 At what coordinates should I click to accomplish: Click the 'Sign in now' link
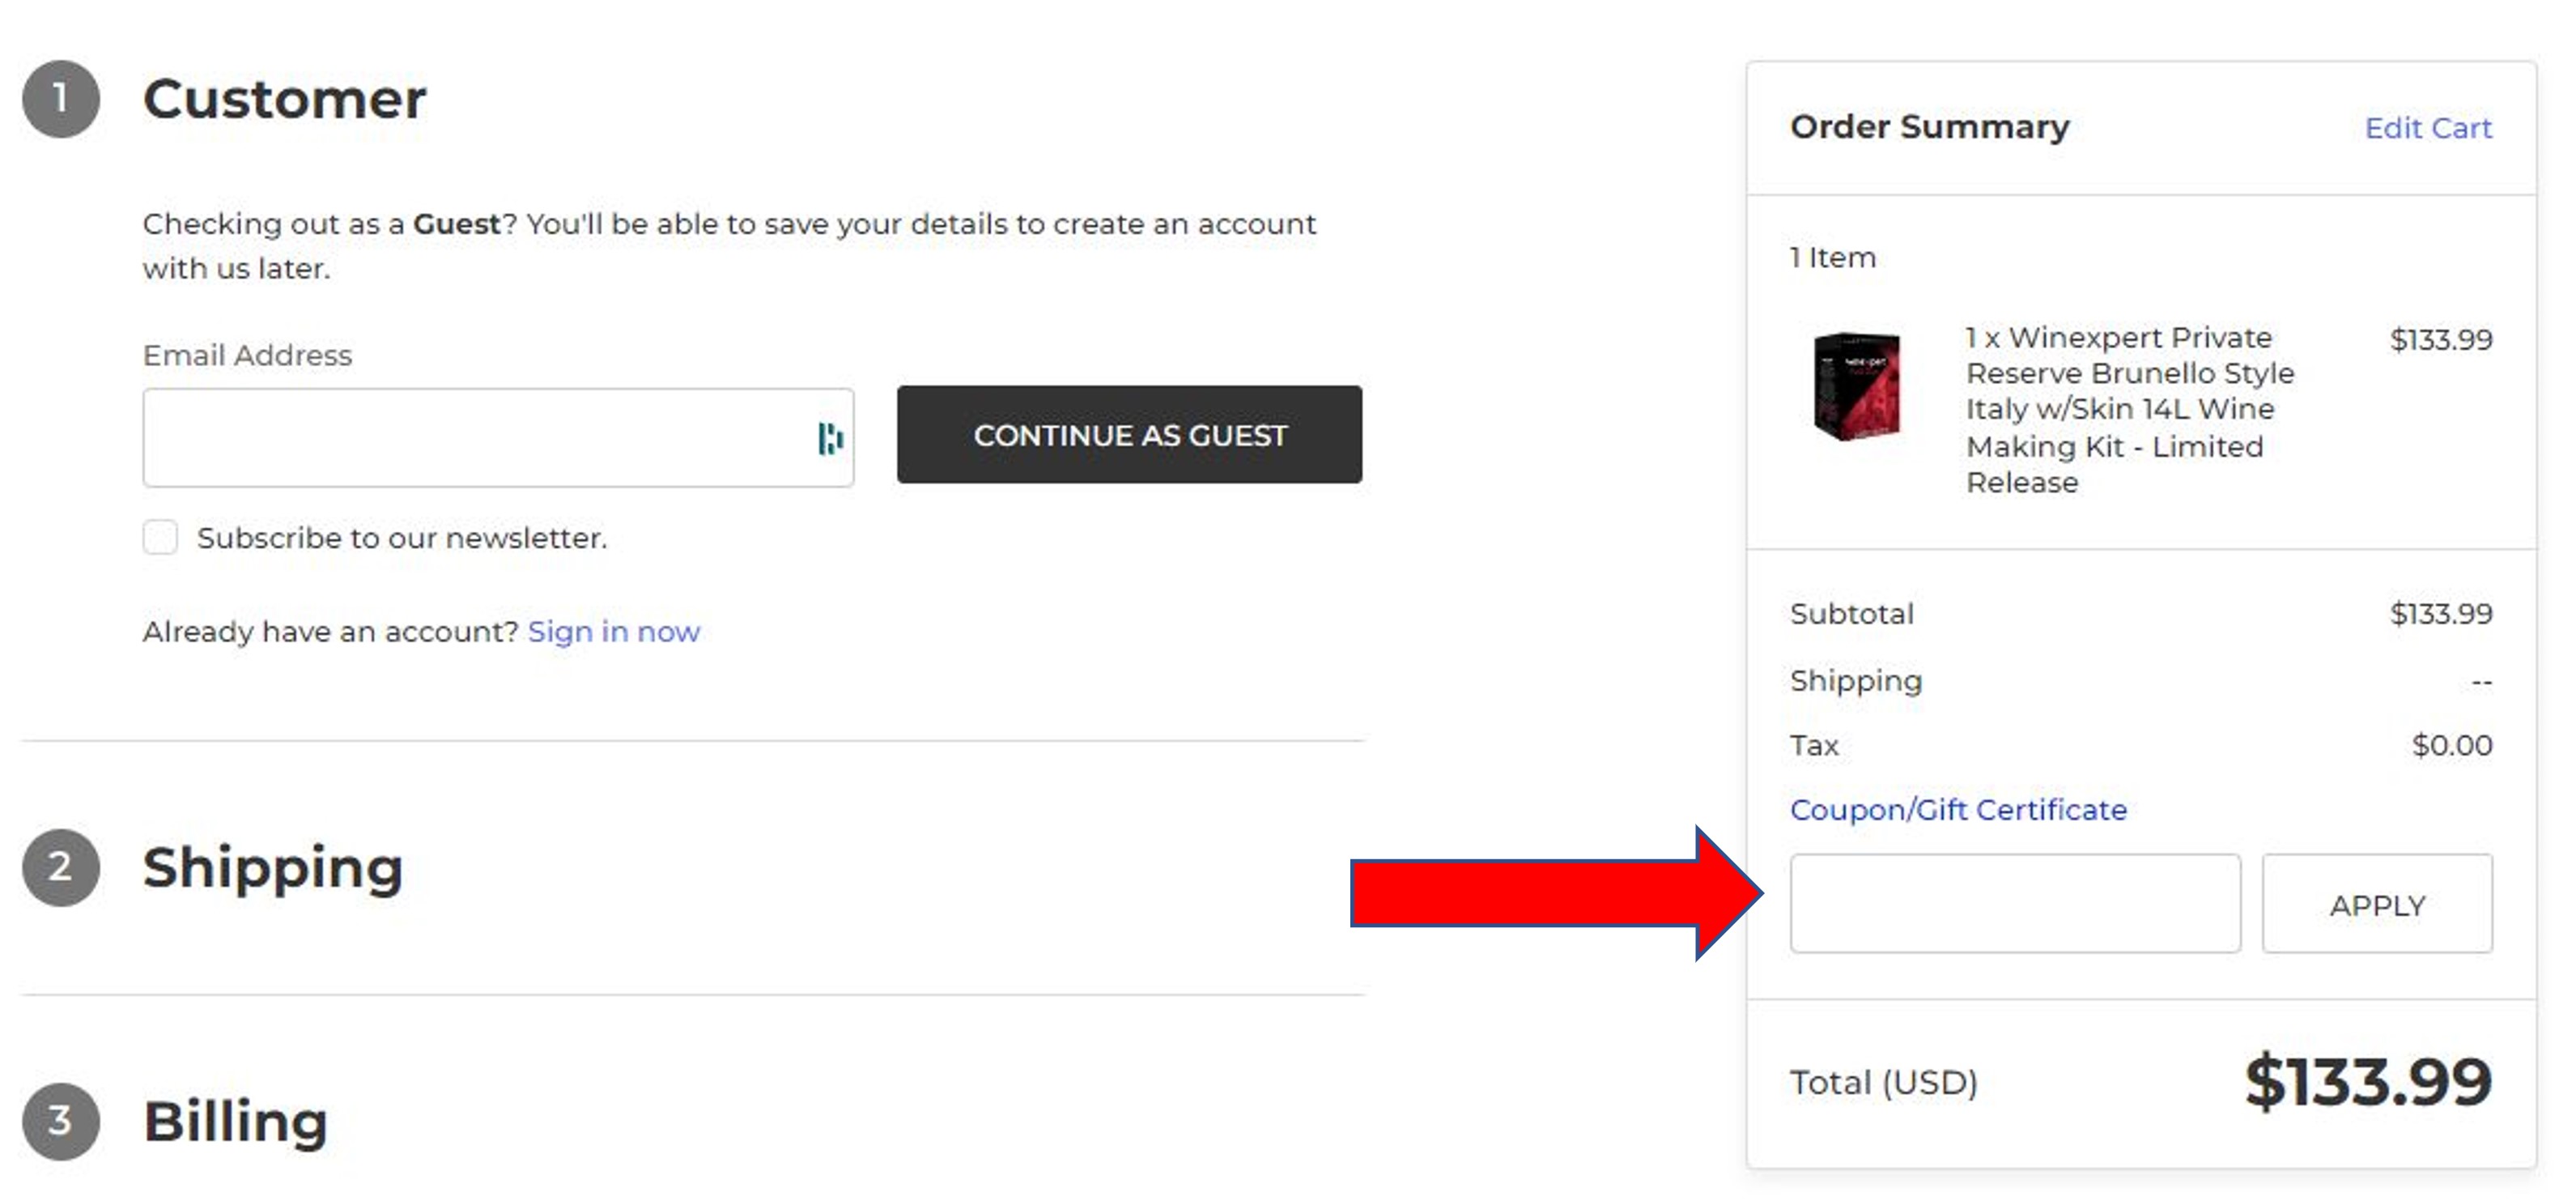click(x=614, y=632)
